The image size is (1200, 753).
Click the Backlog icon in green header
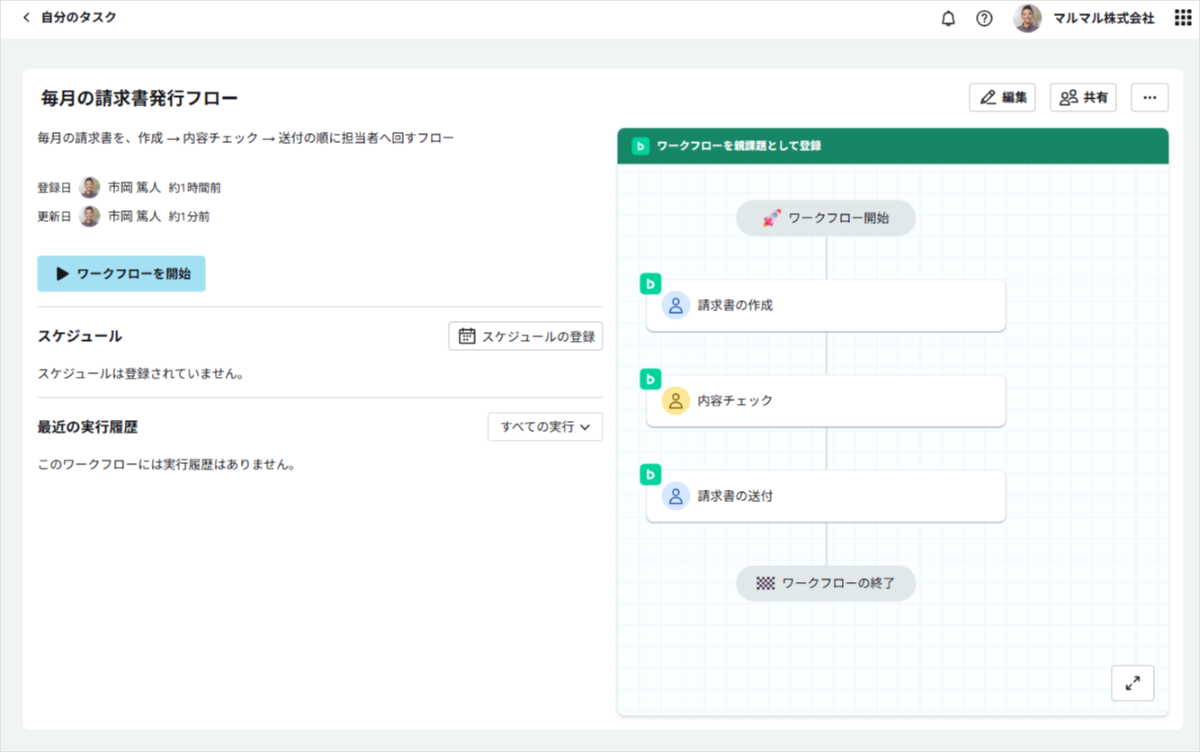tap(640, 146)
